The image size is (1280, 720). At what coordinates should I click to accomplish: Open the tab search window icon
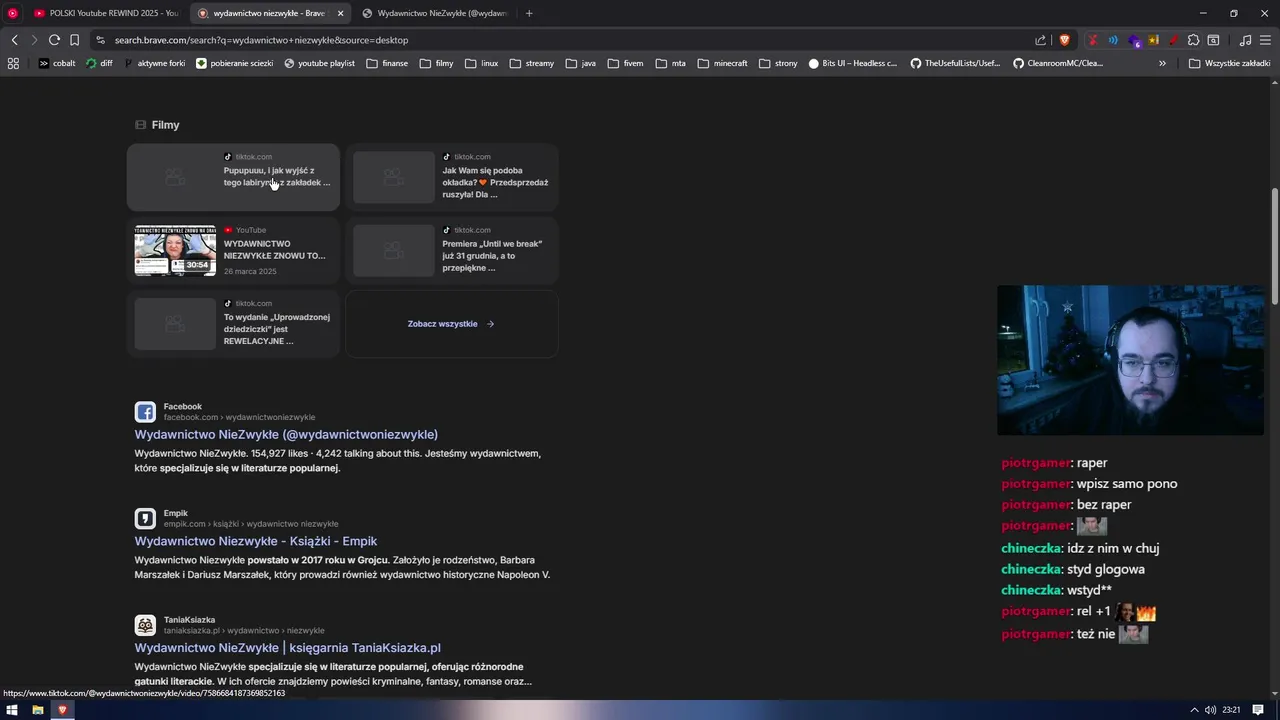pyautogui.click(x=1213, y=40)
